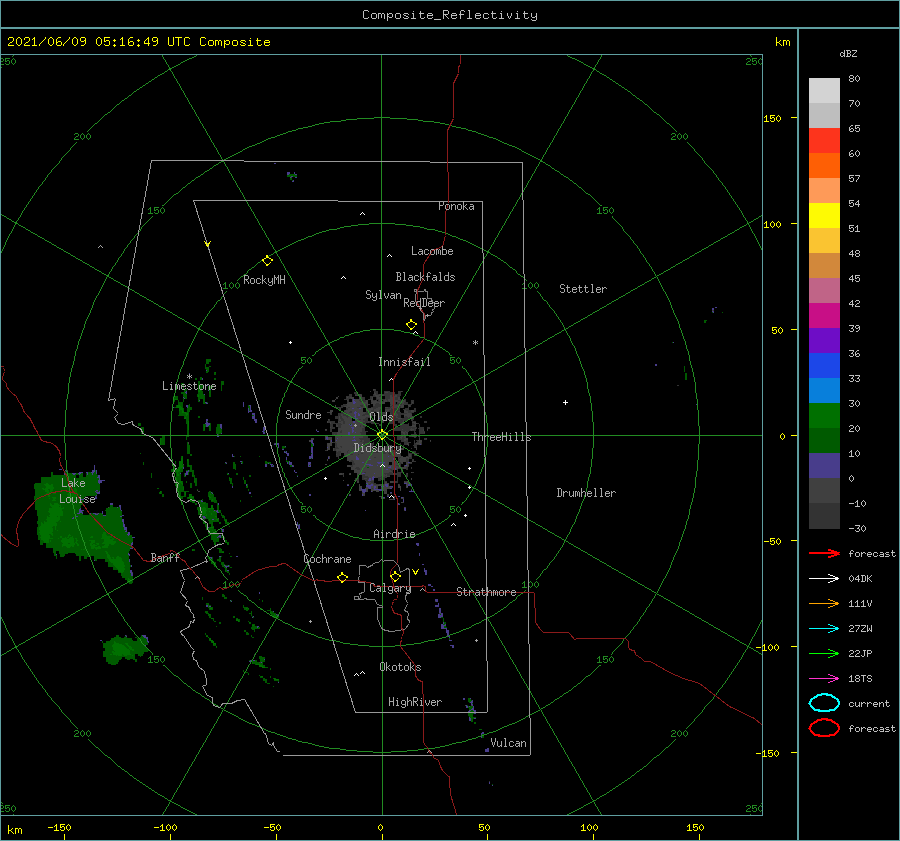The image size is (900, 841).
Task: Click the dBZ legend heading
Action: coord(848,53)
